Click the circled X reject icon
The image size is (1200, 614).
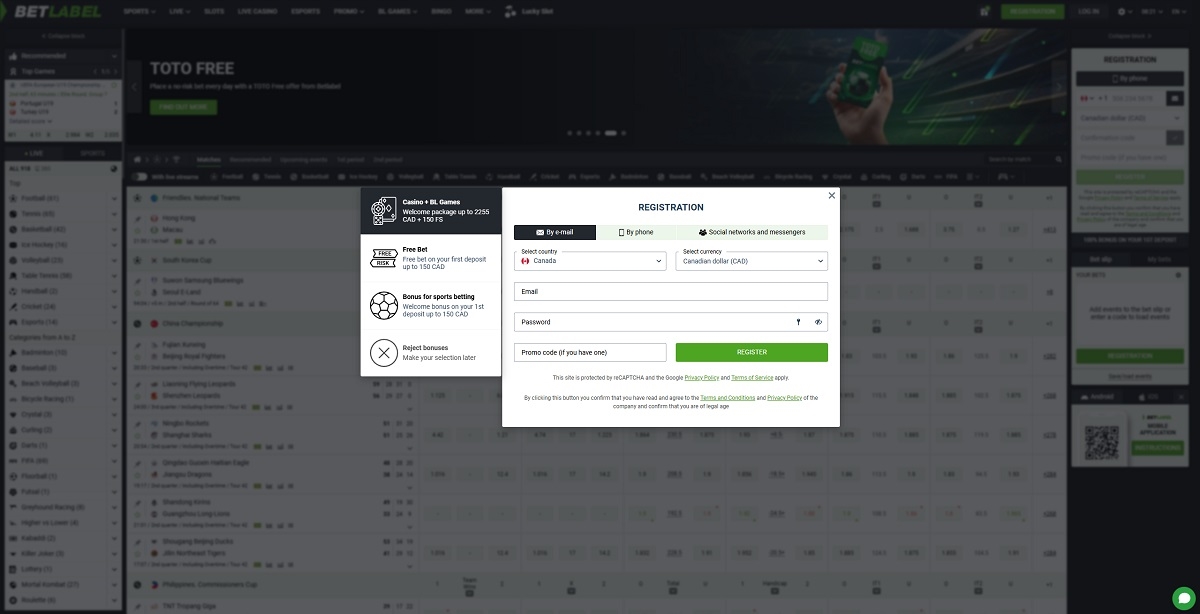[383, 352]
